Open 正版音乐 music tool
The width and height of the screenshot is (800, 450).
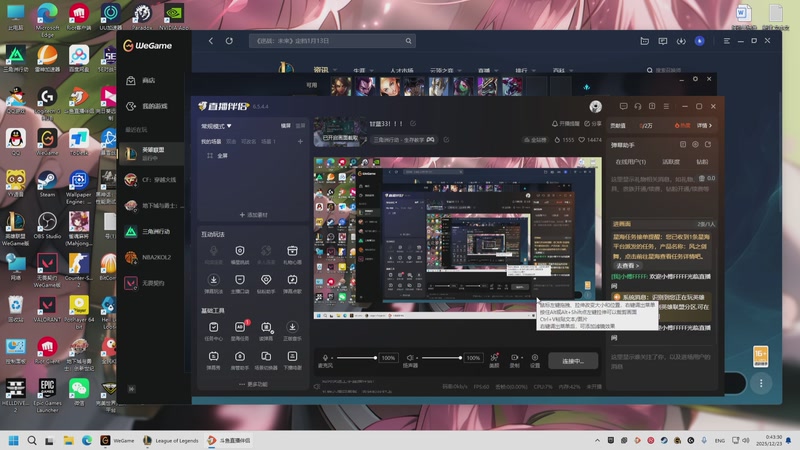pyautogui.click(x=292, y=330)
